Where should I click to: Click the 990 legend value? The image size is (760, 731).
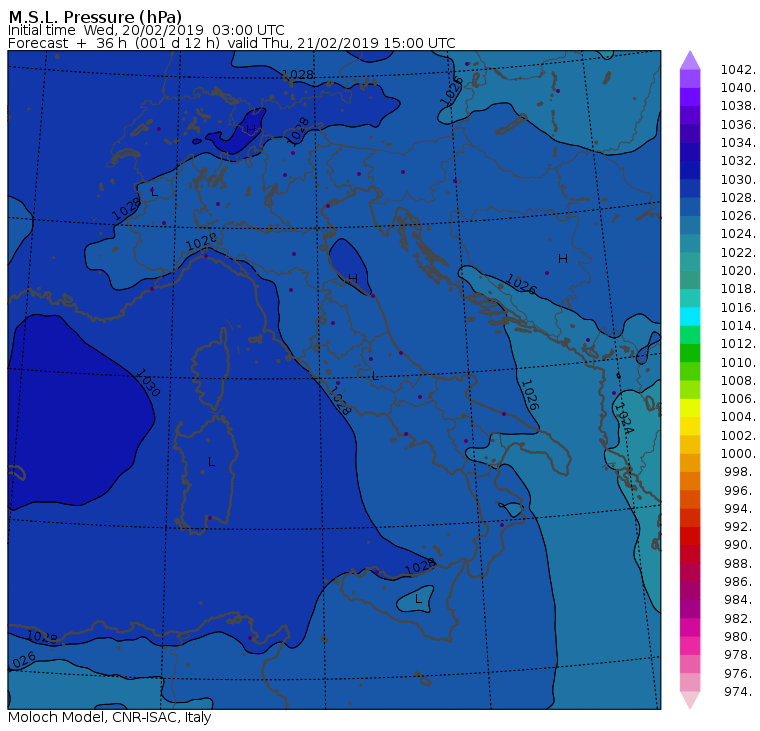click(x=740, y=544)
